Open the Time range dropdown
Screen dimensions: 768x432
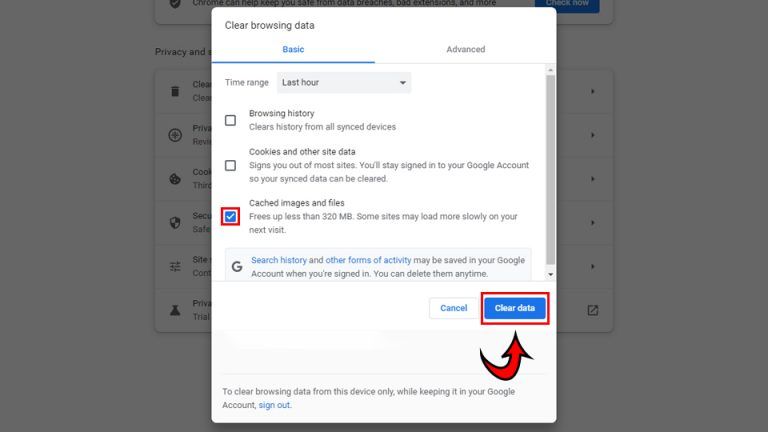click(x=344, y=83)
